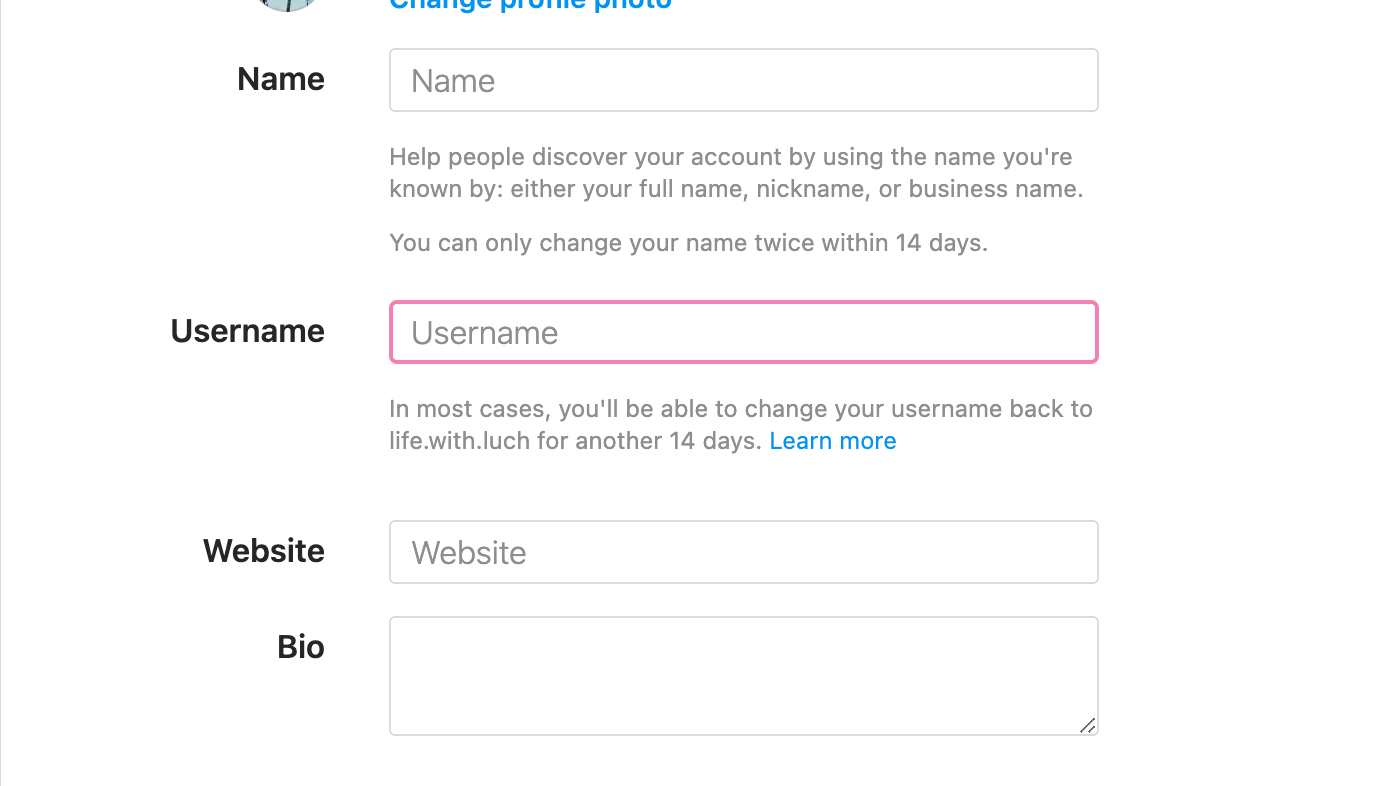This screenshot has height=786, width=1388.
Task: Click the Learn more link
Action: (x=832, y=440)
